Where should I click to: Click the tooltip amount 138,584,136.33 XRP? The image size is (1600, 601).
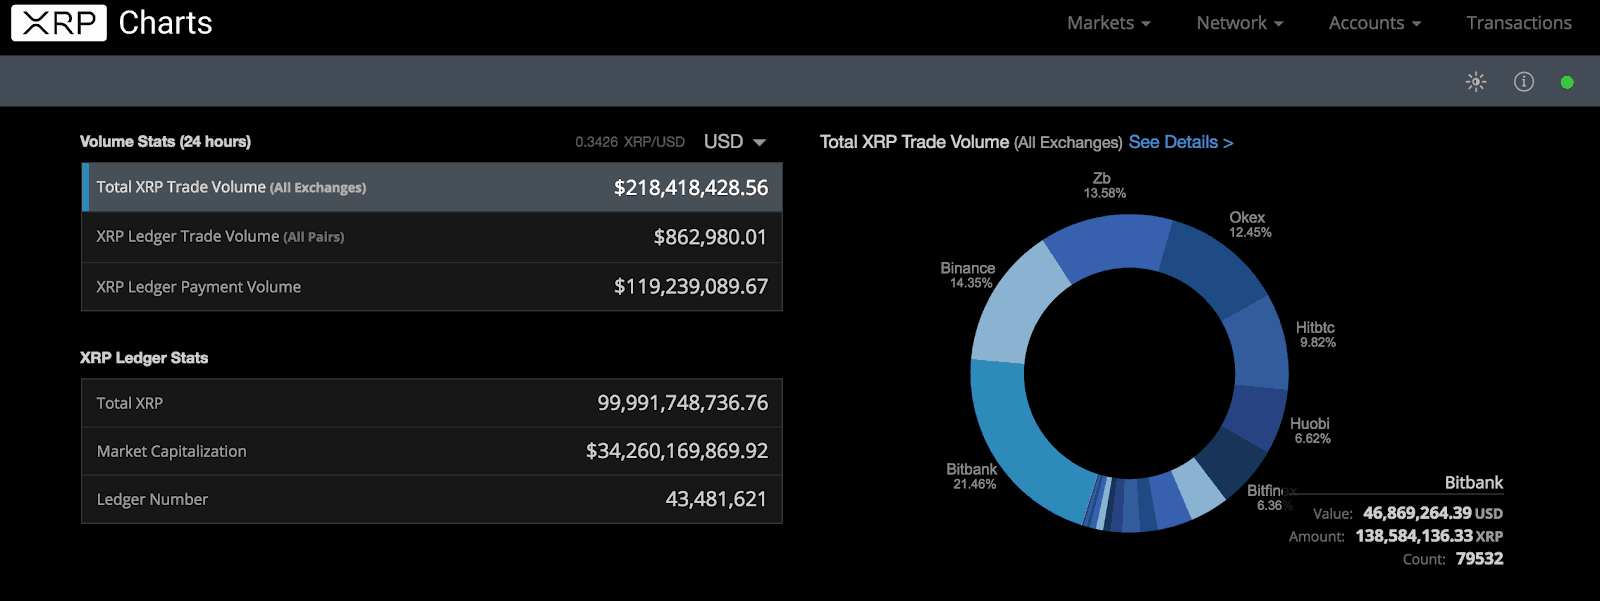(x=1429, y=536)
